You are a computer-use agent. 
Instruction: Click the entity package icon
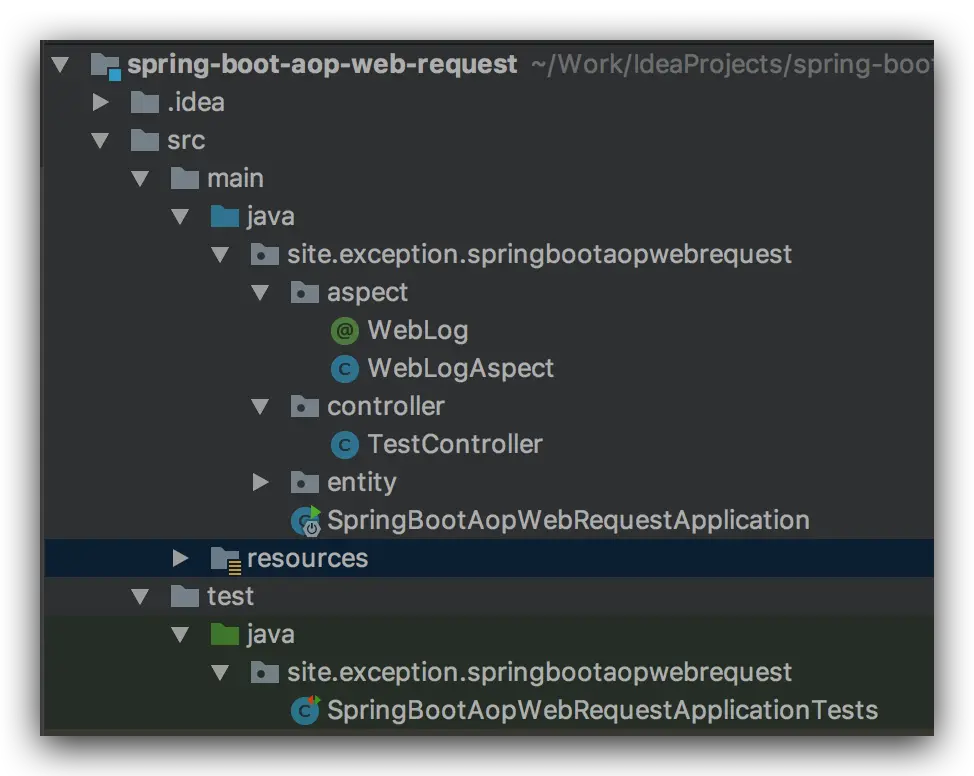point(304,483)
